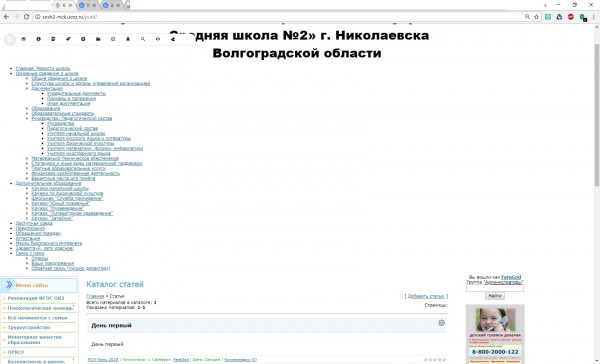Open the Приказы и положения link
The width and height of the screenshot is (600, 364).
(72, 98)
